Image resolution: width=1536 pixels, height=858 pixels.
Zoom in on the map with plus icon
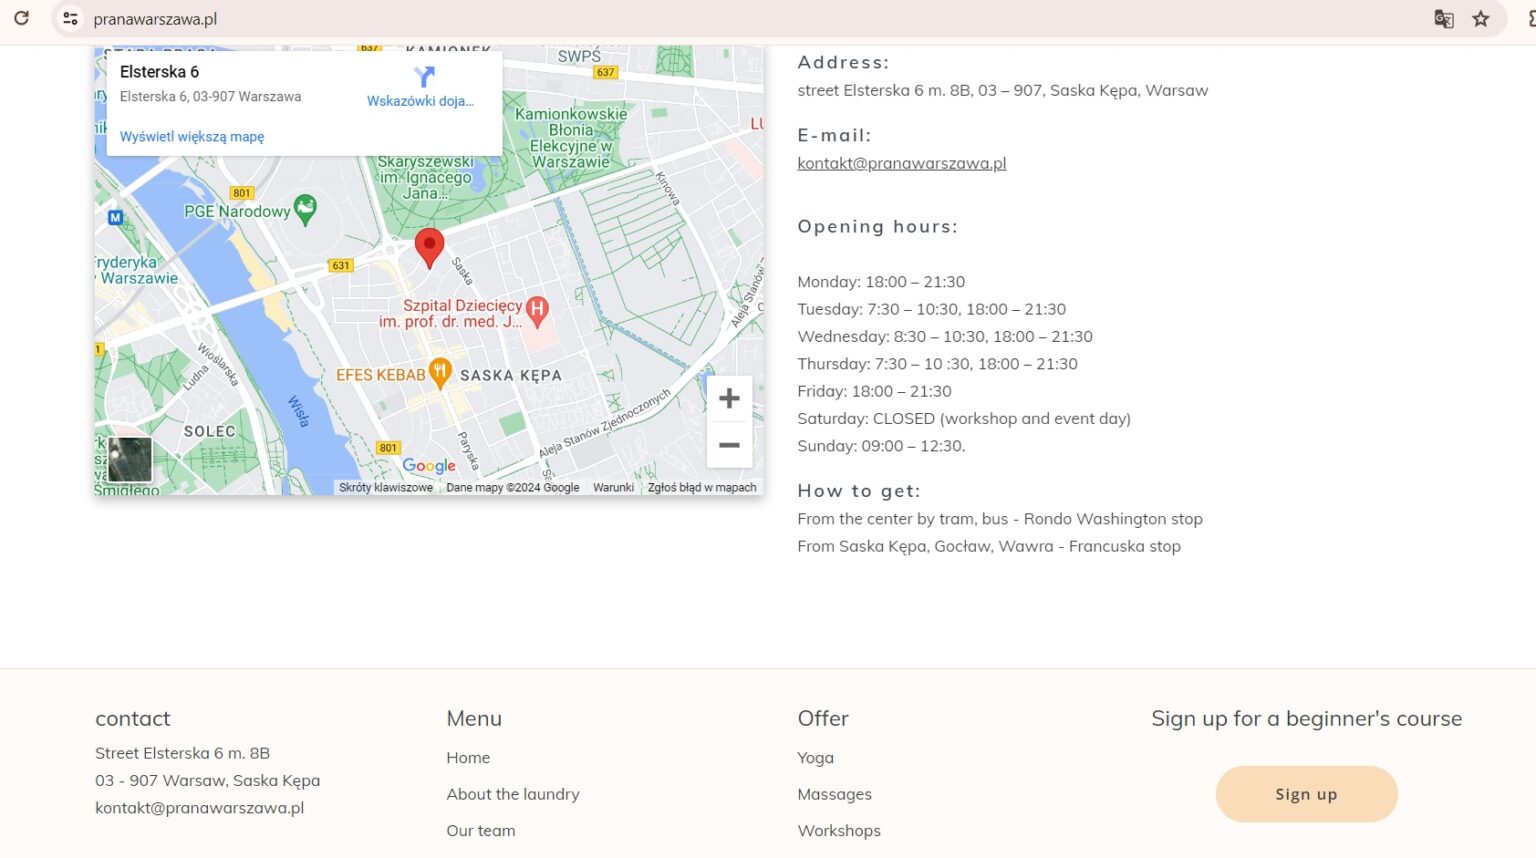(729, 398)
